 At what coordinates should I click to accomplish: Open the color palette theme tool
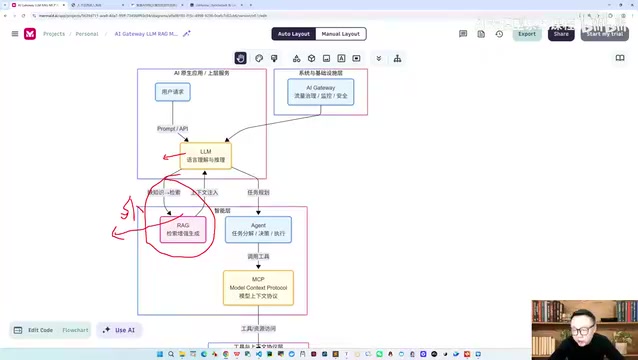(x=259, y=58)
